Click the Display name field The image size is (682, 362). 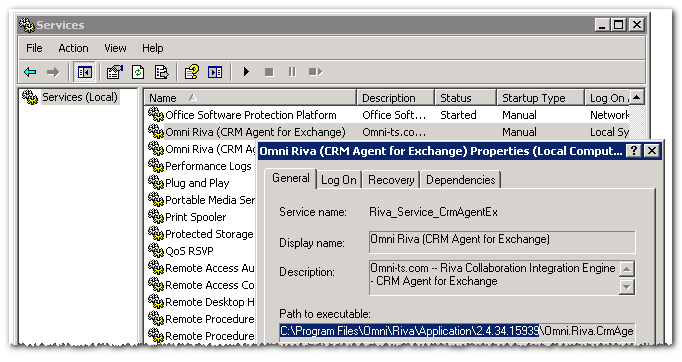tap(502, 242)
